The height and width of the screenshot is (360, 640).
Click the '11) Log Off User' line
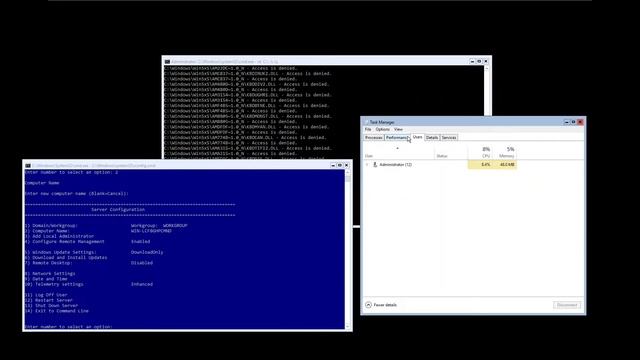[46, 294]
